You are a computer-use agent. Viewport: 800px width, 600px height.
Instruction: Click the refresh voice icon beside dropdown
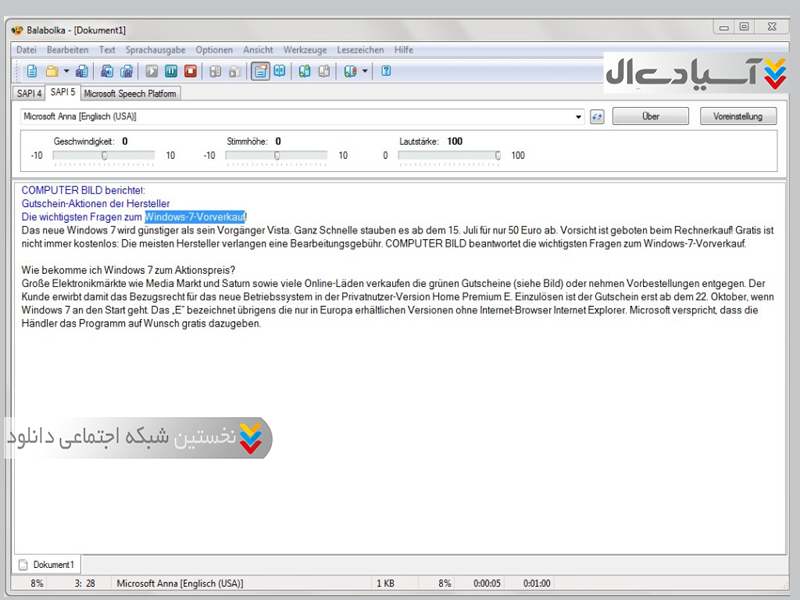point(597,117)
